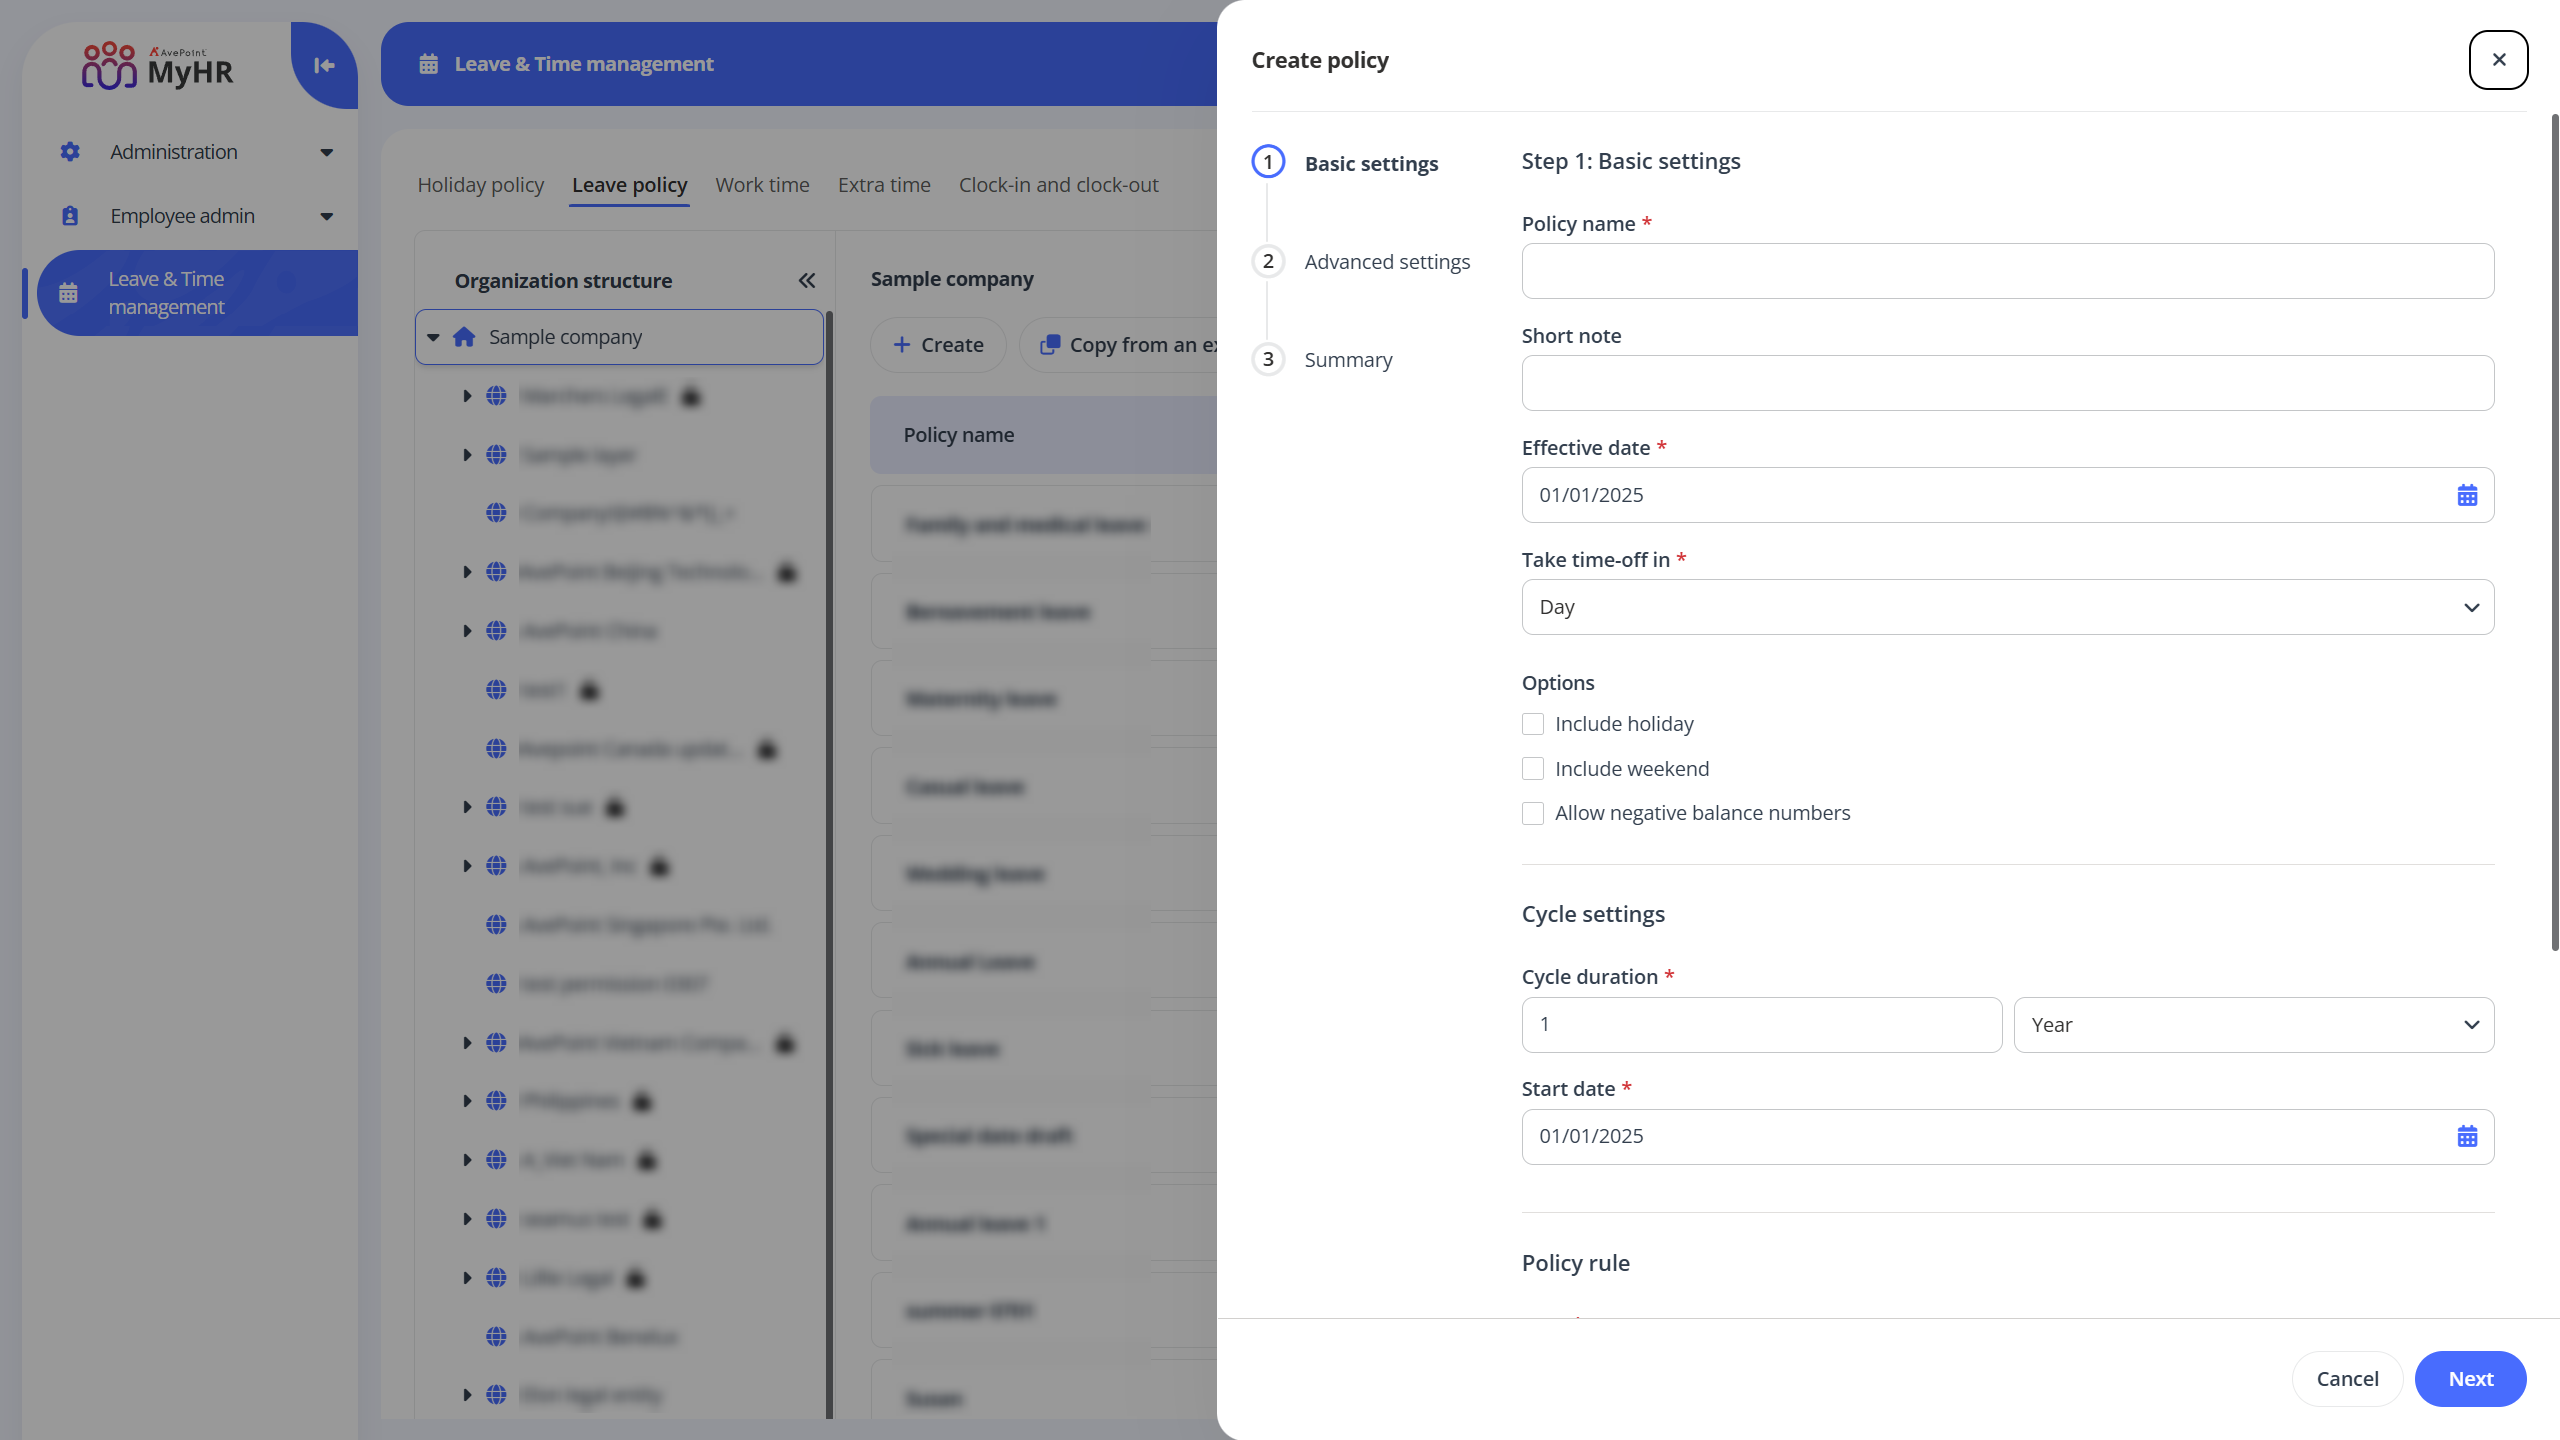Click the Policy rule heading

[1576, 1263]
